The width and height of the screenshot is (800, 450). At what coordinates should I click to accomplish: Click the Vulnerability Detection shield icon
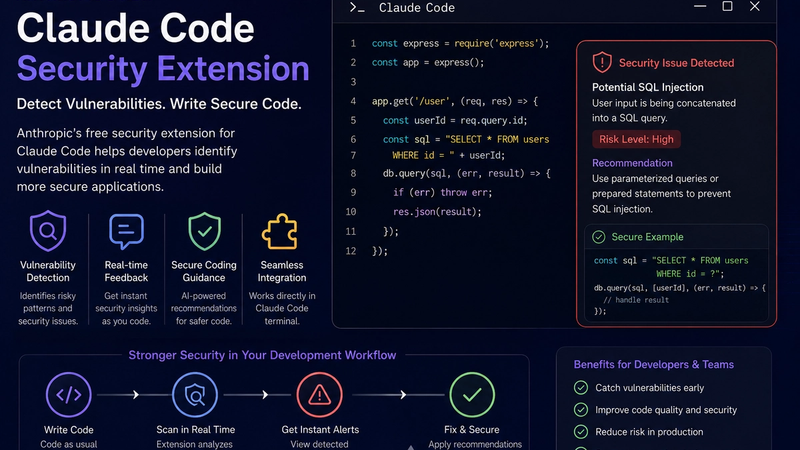coord(48,231)
